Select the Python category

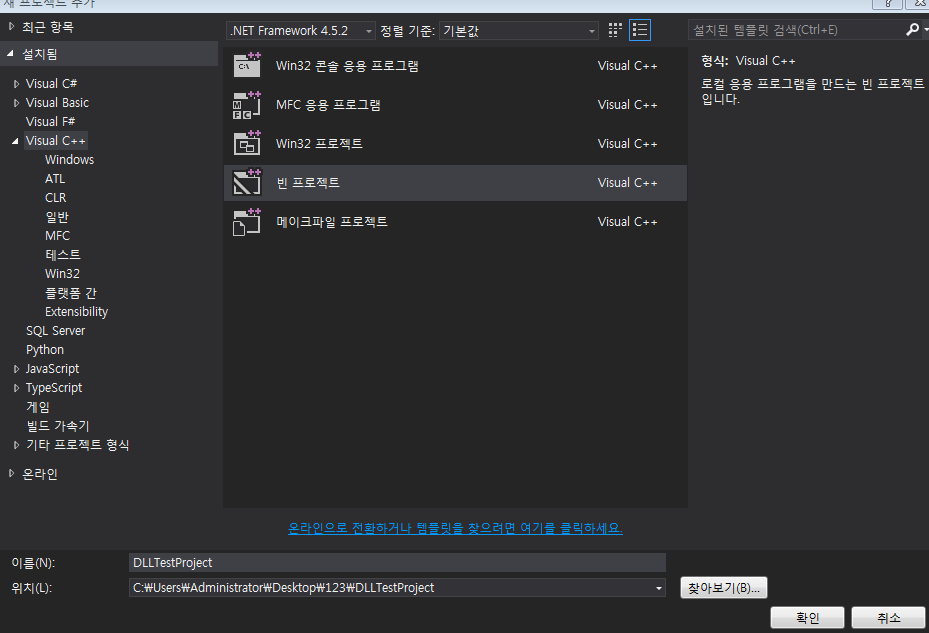[x=45, y=350]
